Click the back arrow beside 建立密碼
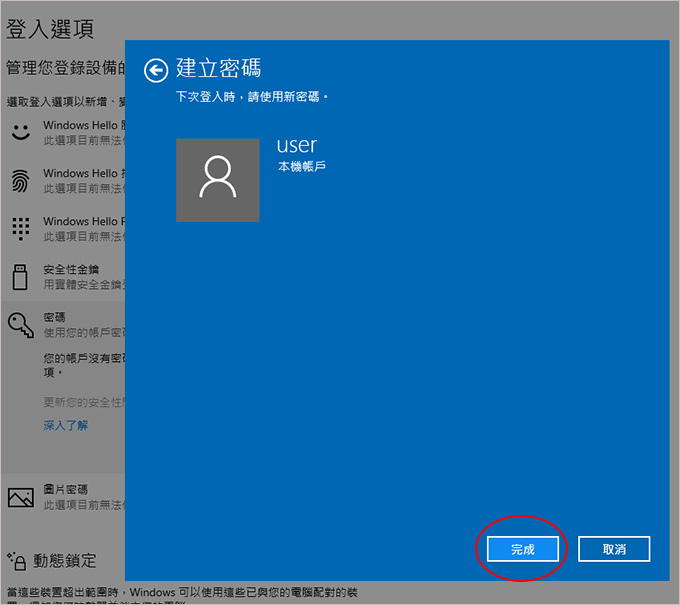Screen dimensions: 680x605 click(156, 70)
